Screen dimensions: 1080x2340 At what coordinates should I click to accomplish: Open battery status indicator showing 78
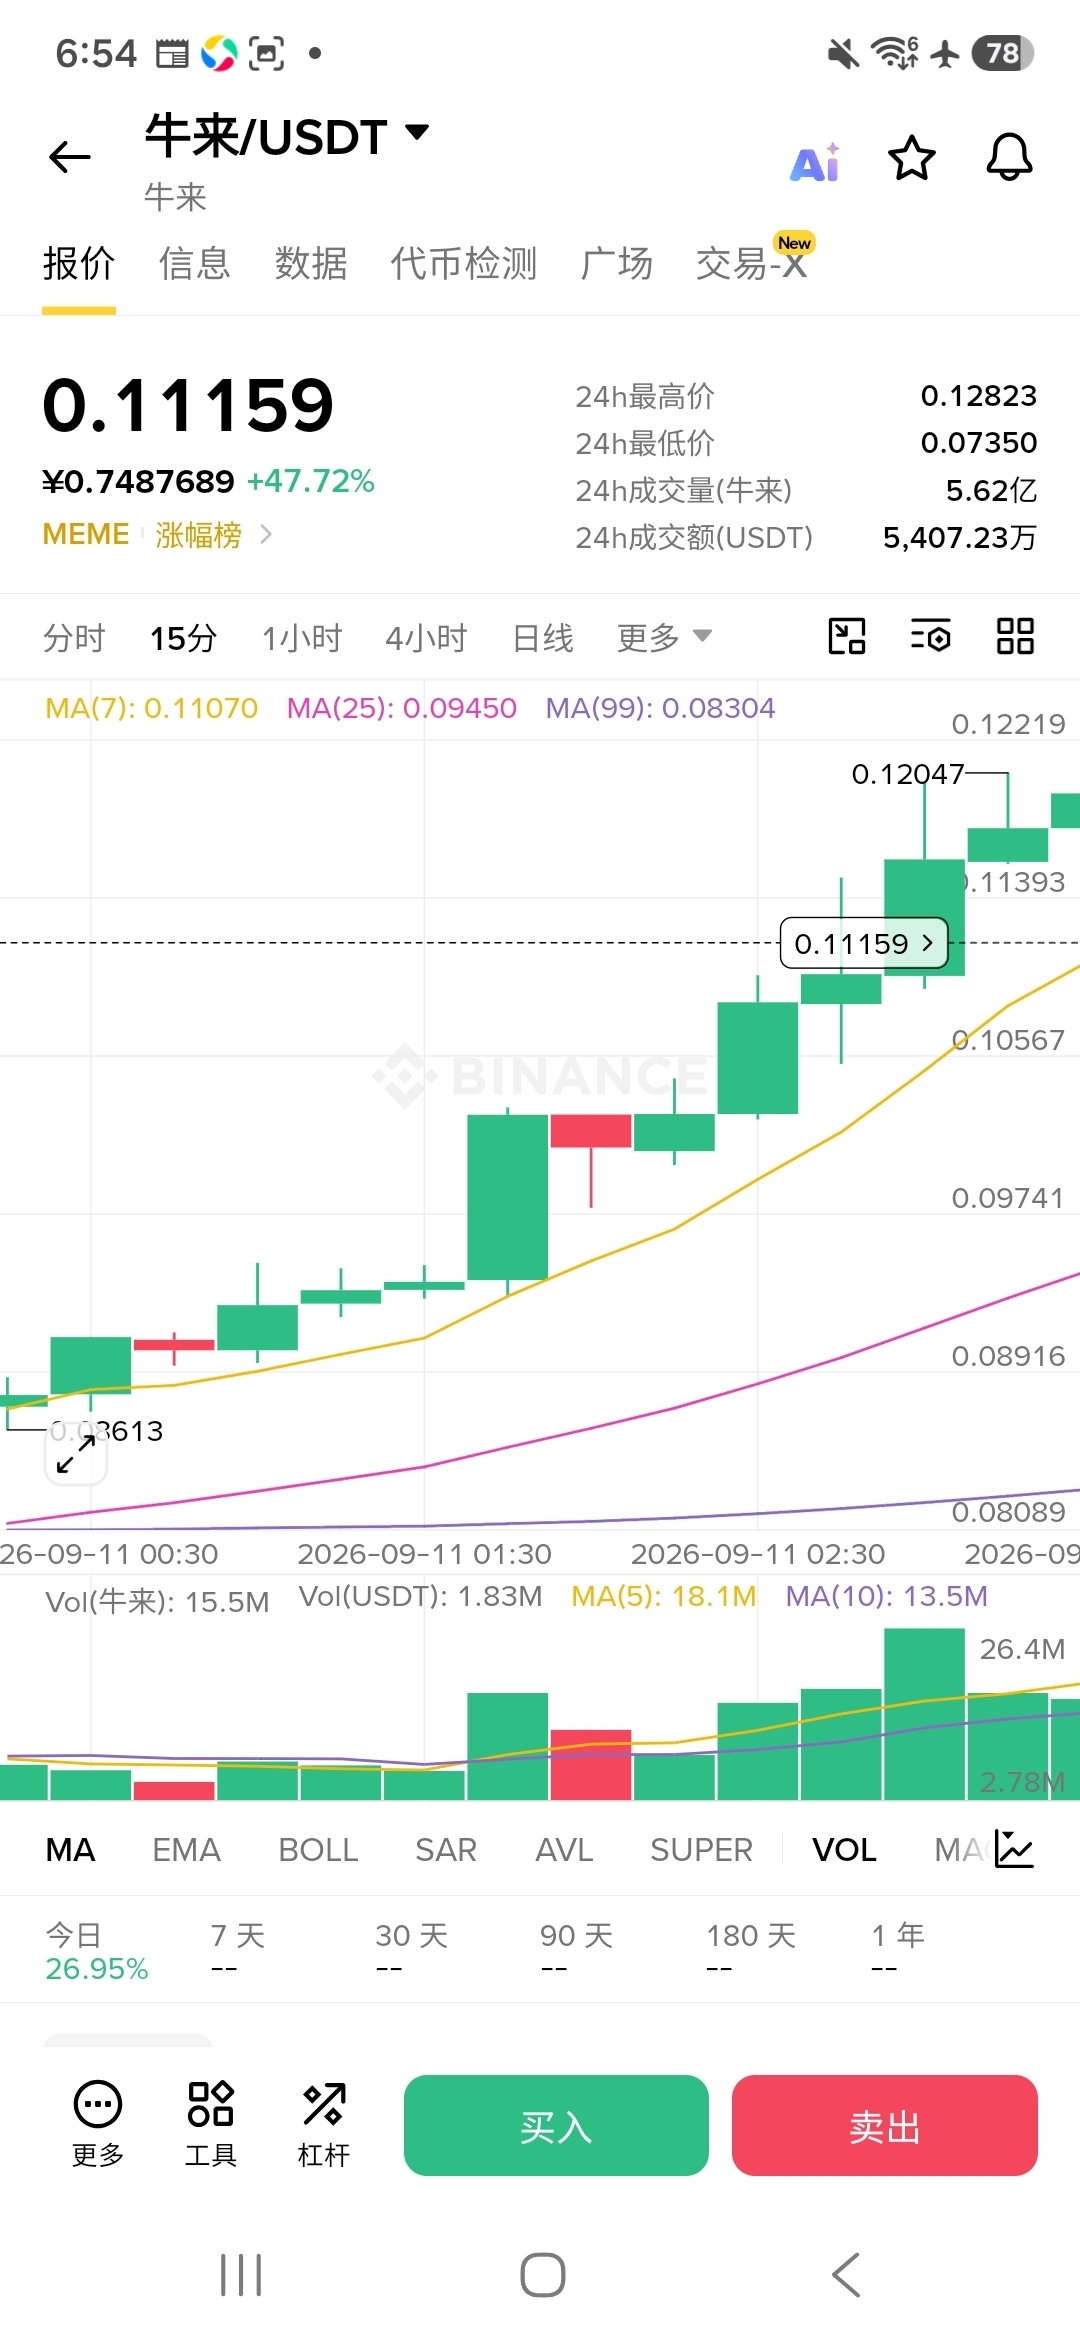[x=1003, y=53]
